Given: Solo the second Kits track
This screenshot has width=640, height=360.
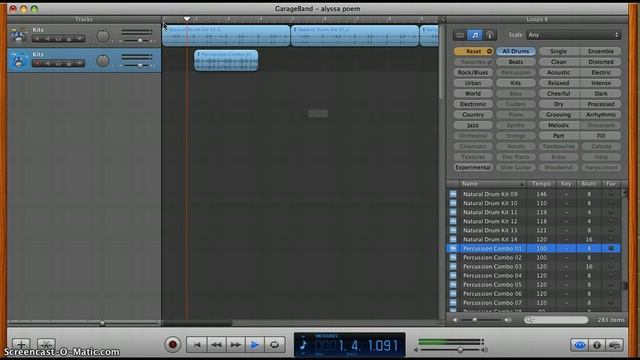Looking at the screenshot, I should coord(58,64).
